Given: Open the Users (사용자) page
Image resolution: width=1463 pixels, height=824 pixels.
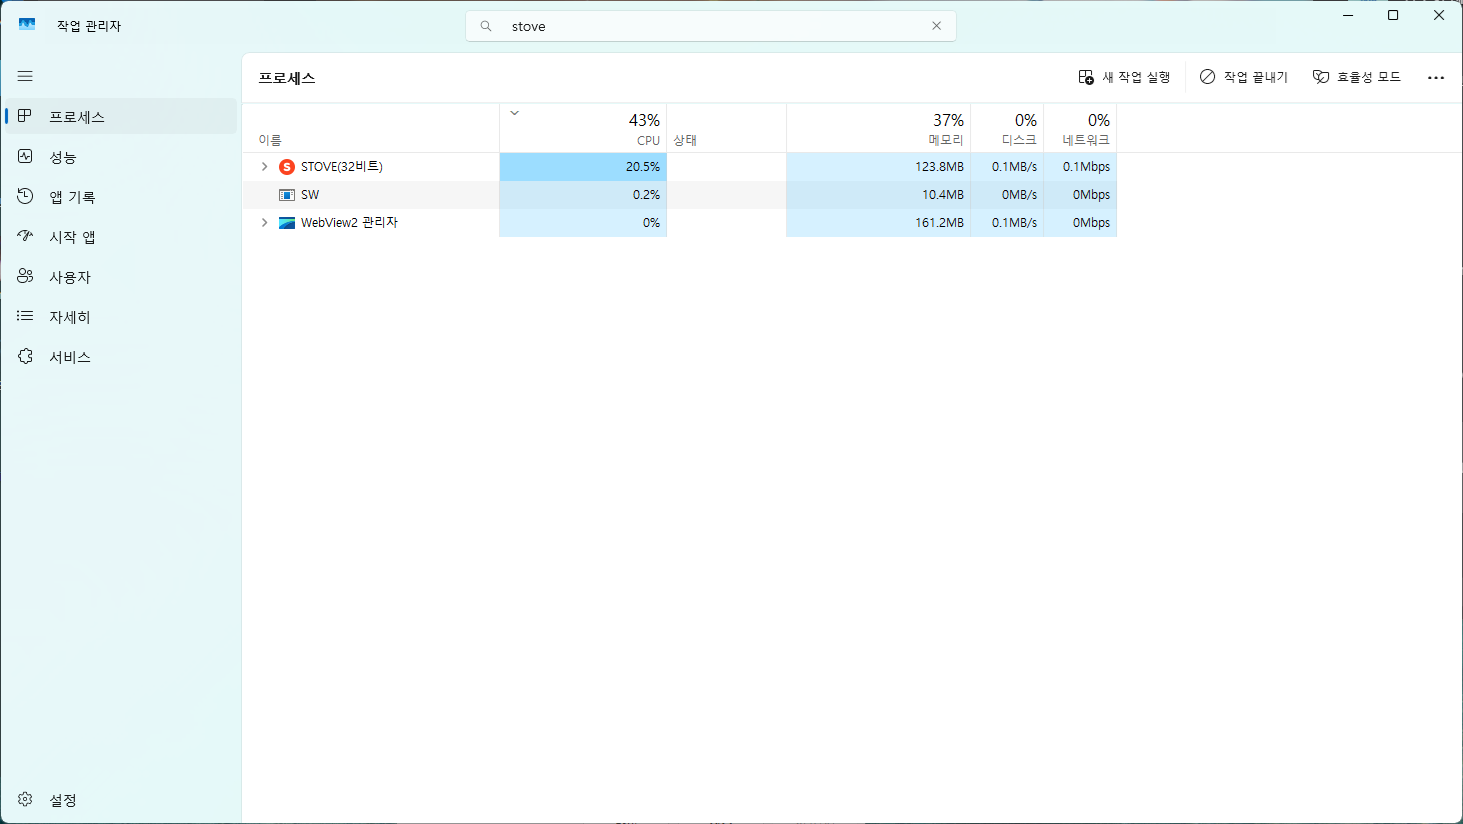Looking at the screenshot, I should point(70,277).
